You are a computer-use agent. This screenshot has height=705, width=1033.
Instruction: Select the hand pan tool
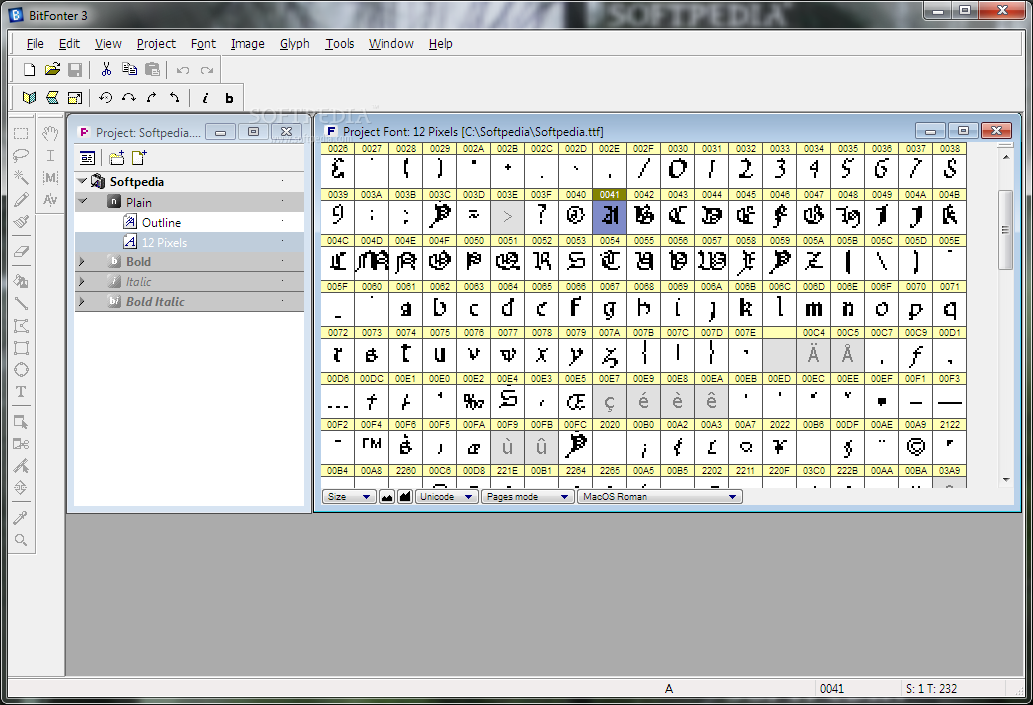point(50,134)
